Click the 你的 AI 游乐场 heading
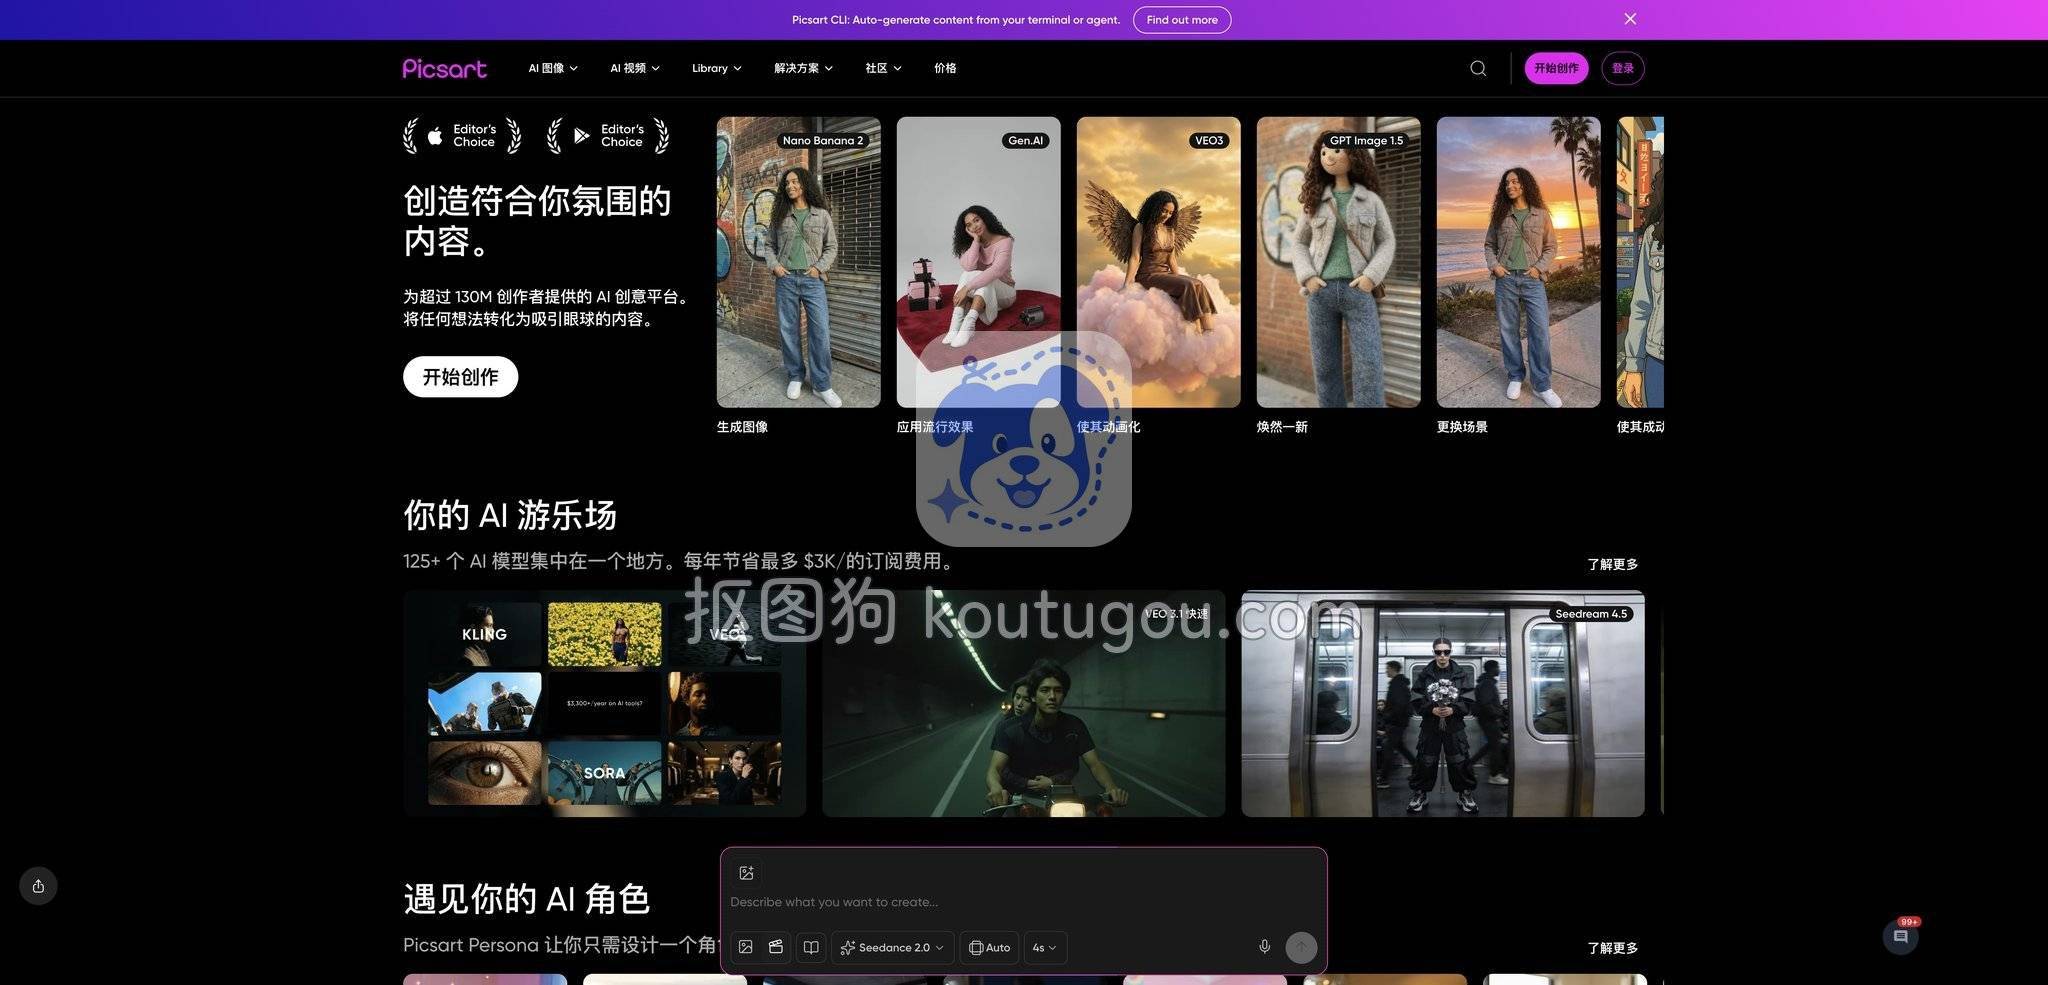The width and height of the screenshot is (2048, 985). point(510,515)
